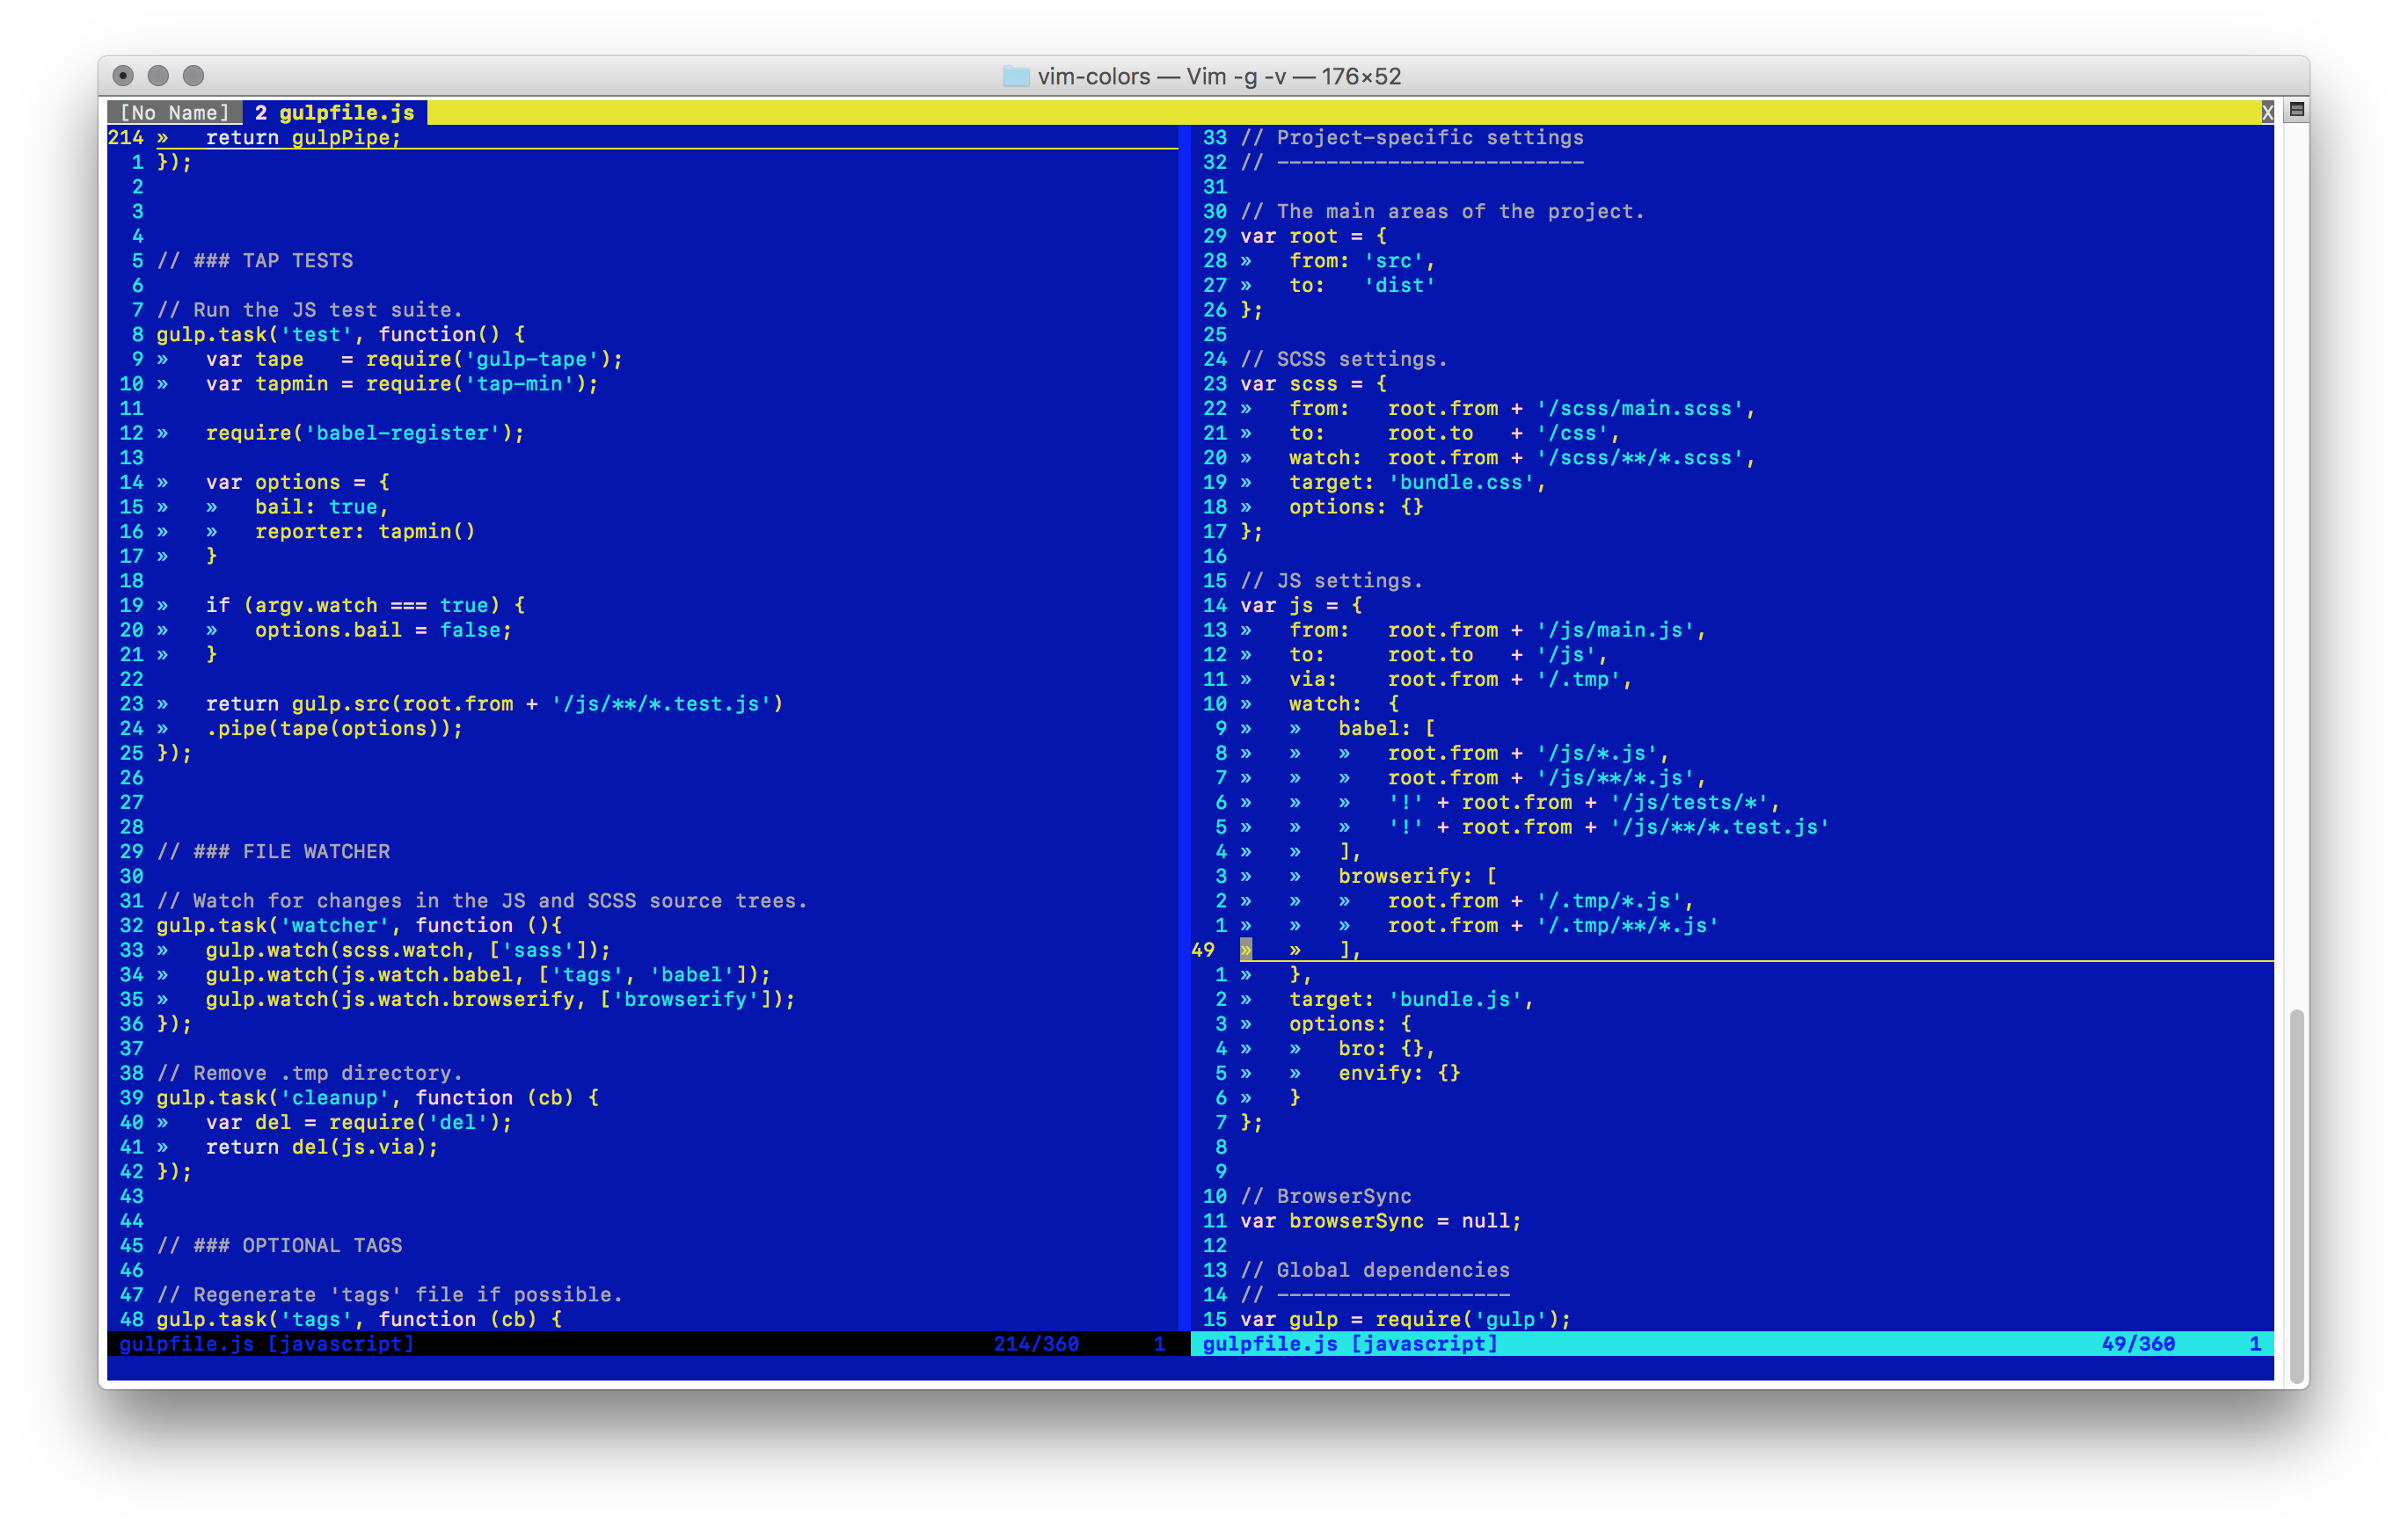The height and width of the screenshot is (1530, 2408).
Task: Click the // ### FILE WATCHER comment
Action: pos(273,851)
